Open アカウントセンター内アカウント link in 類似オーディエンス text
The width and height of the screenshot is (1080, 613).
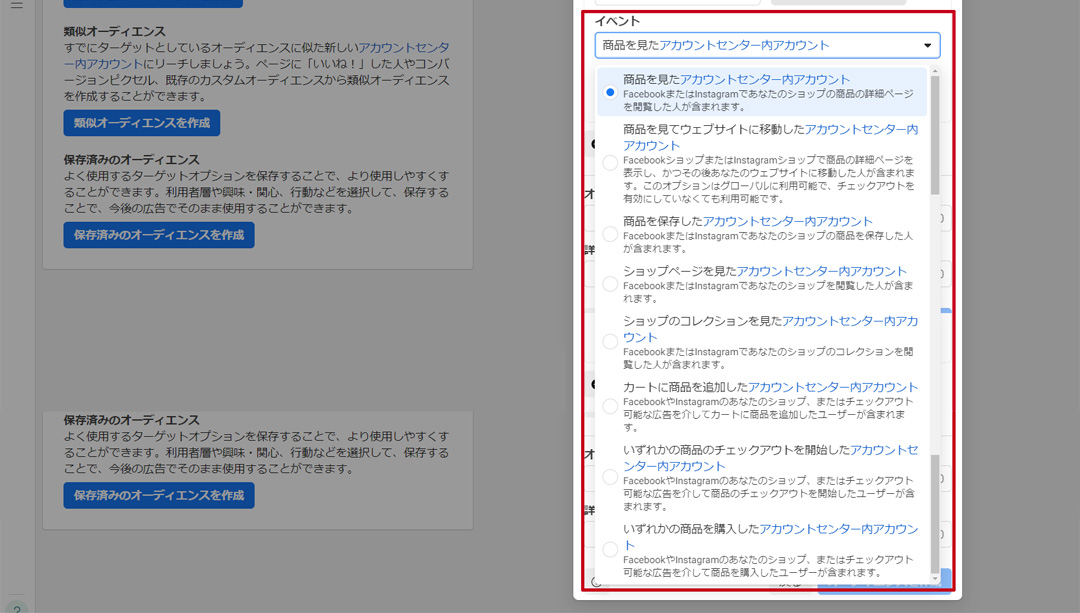point(403,48)
